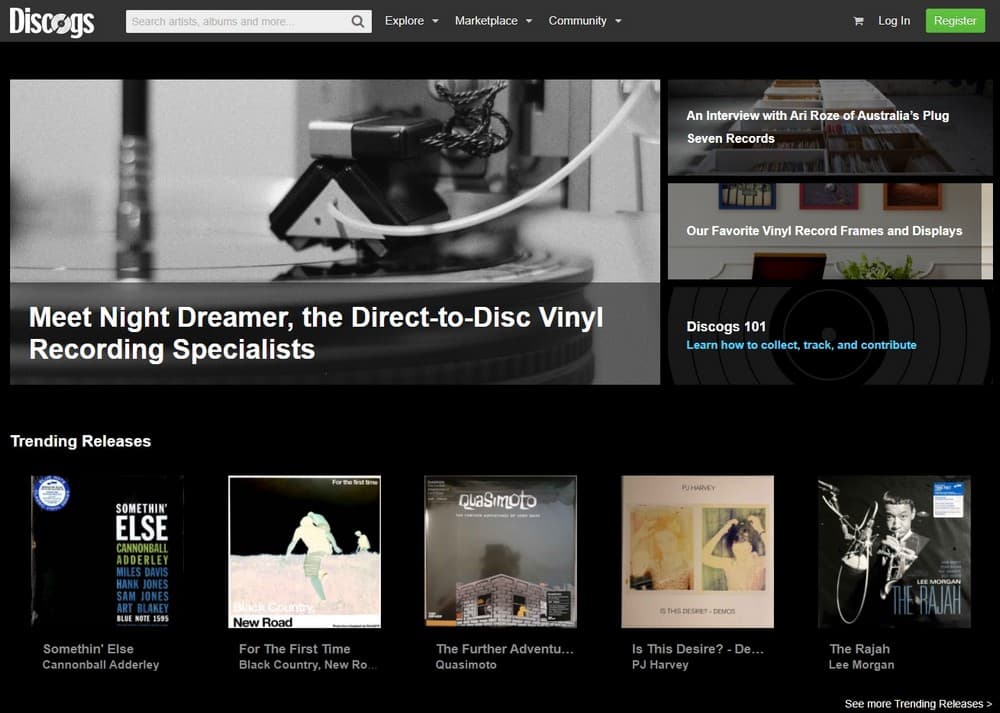Open the Night Dreamer feature headline
Image resolution: width=1000 pixels, height=713 pixels.
(x=316, y=333)
